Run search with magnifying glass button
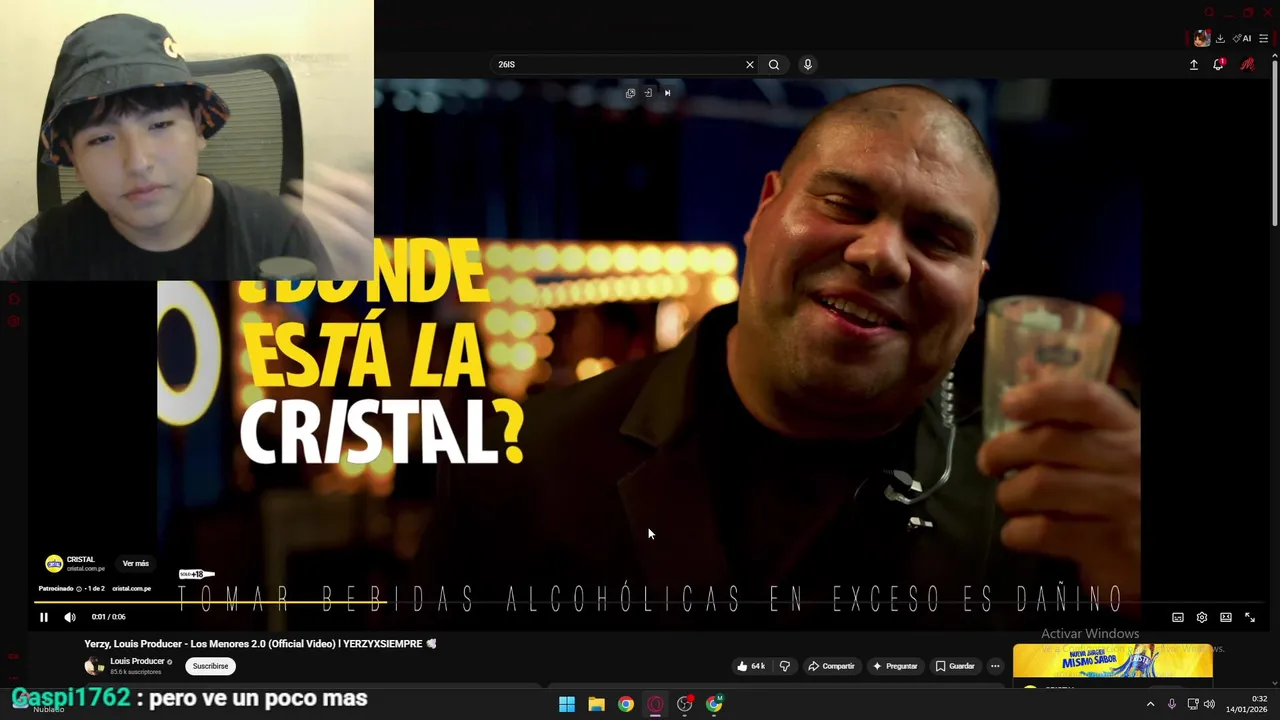 (774, 64)
